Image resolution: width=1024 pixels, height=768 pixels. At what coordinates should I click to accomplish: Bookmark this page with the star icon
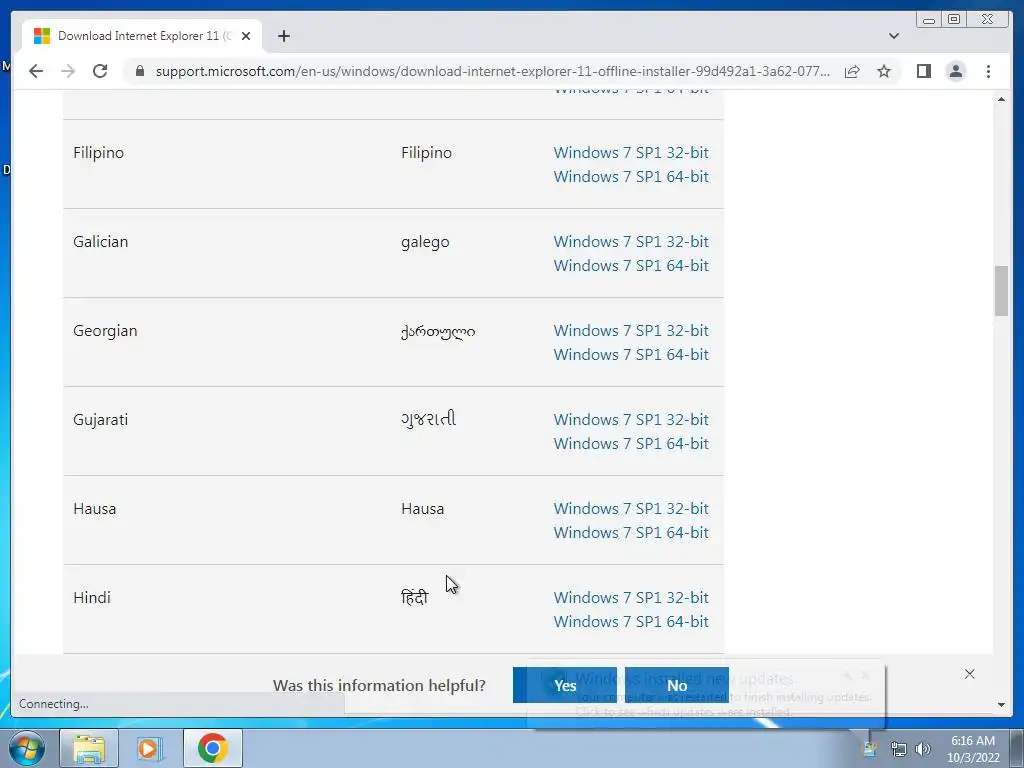[884, 71]
